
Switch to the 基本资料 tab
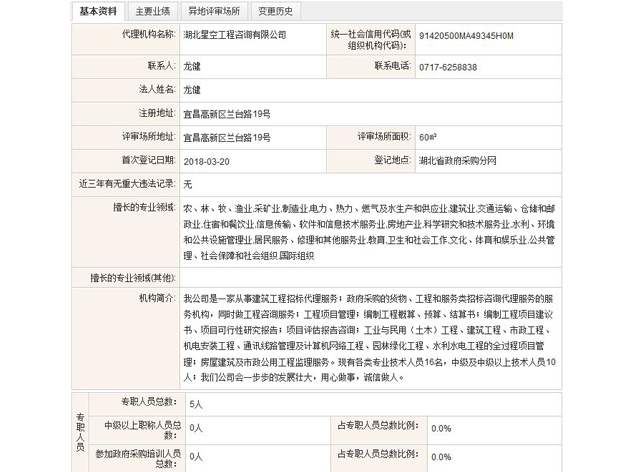pos(97,12)
